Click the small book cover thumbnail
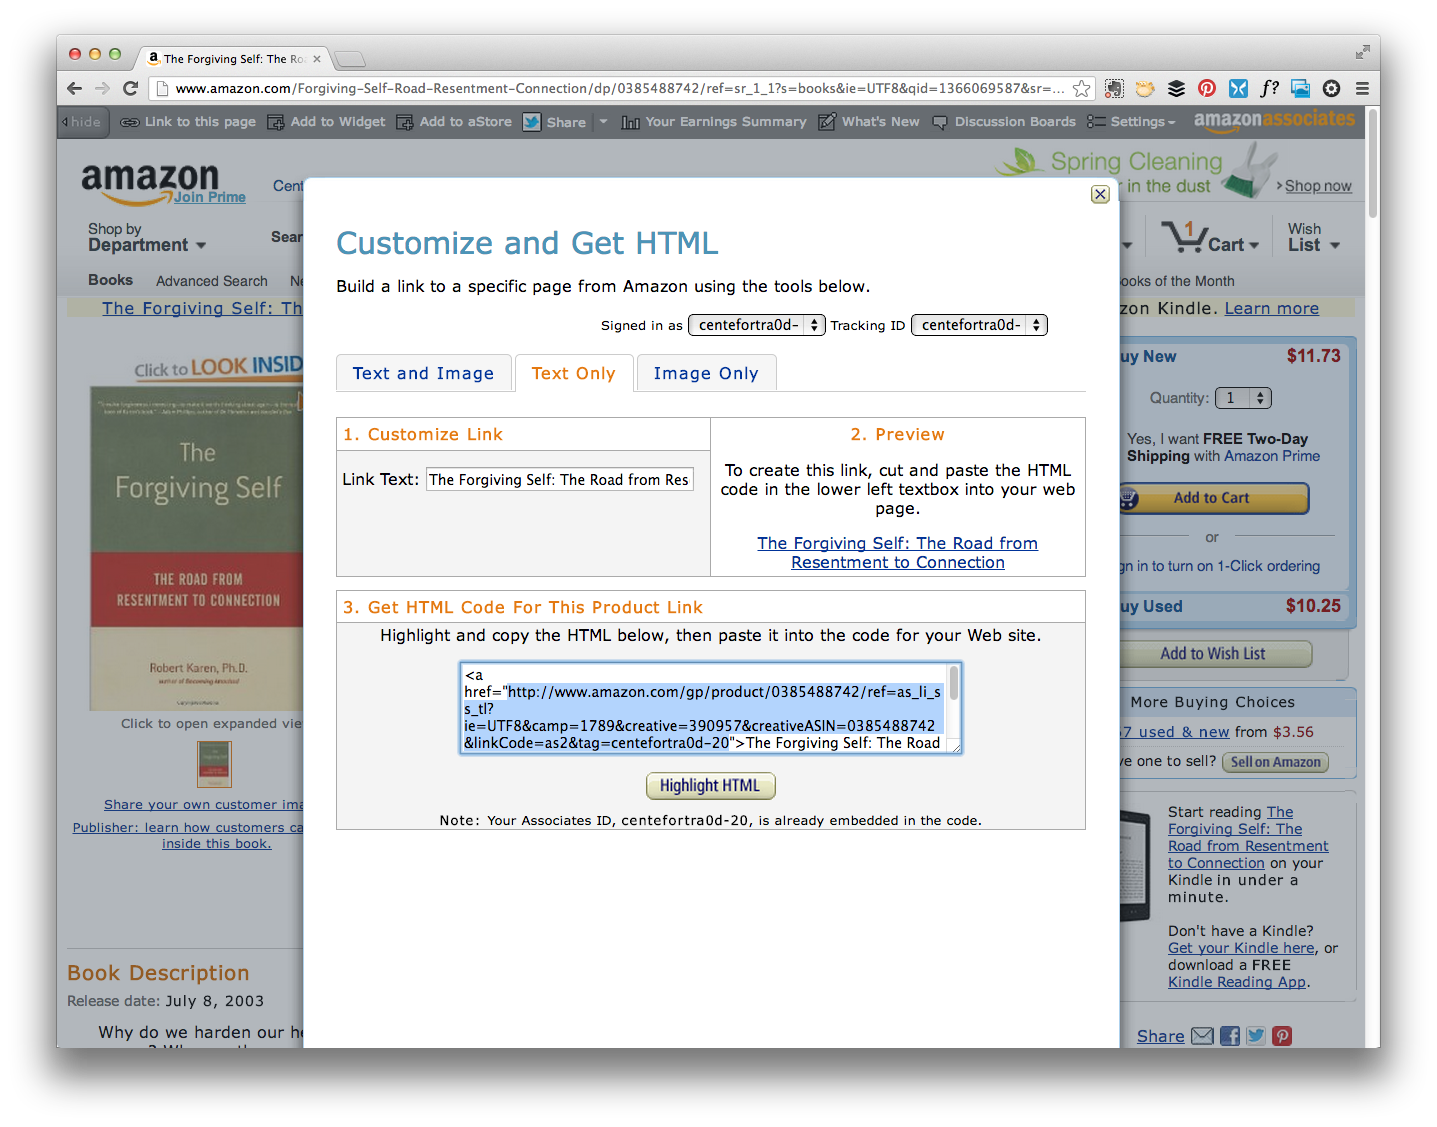 click(214, 764)
